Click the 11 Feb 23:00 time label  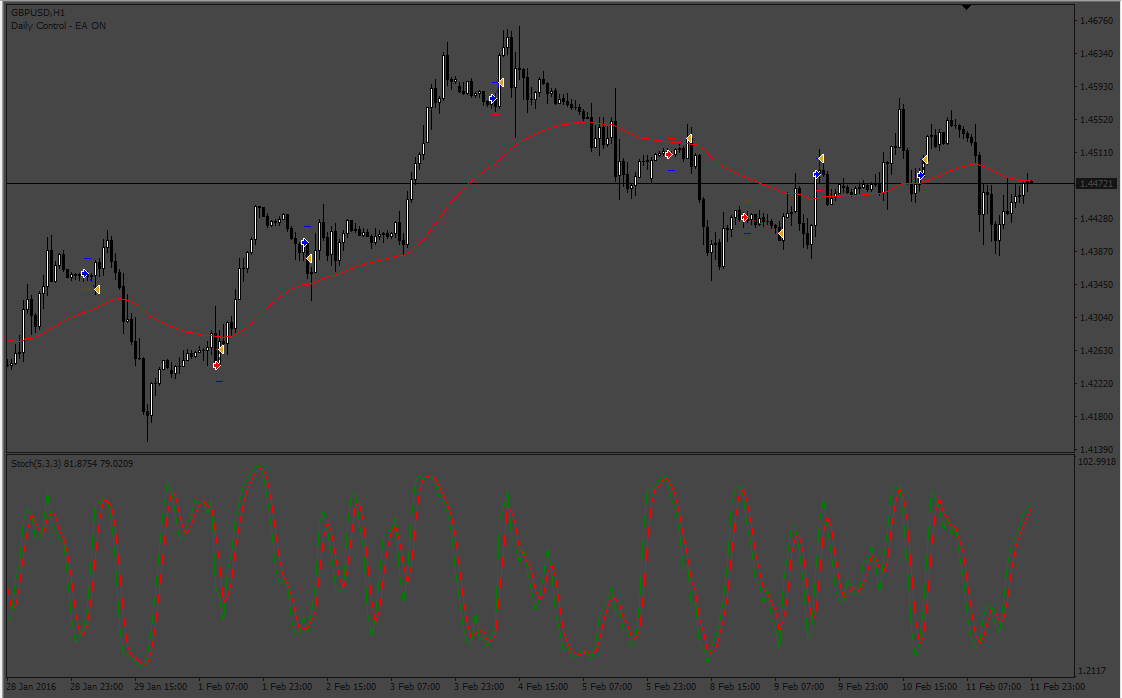tap(1058, 687)
